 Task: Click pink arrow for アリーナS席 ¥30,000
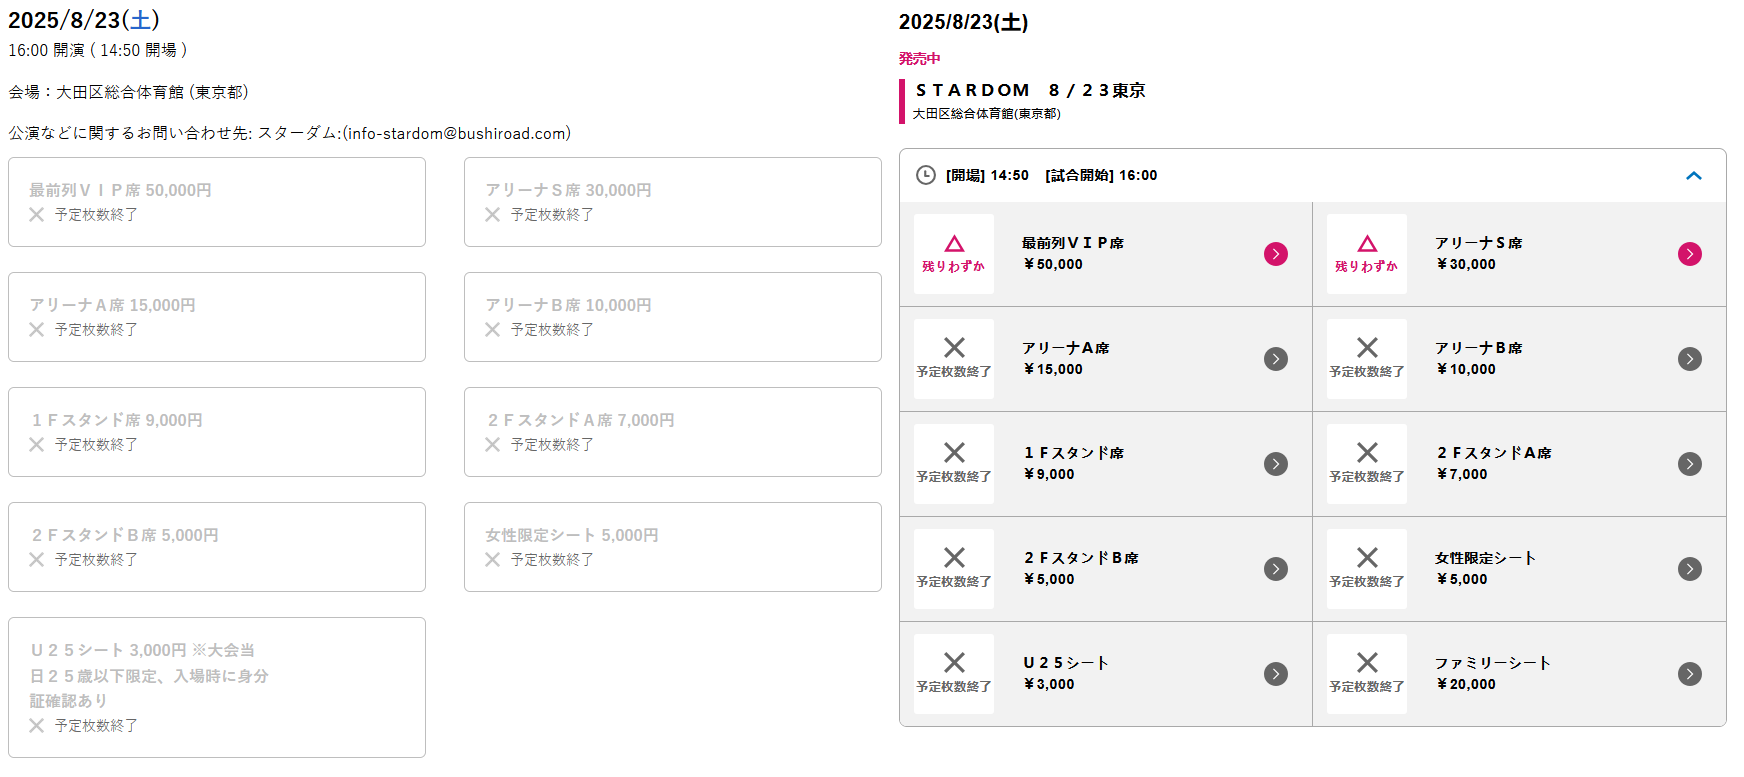tap(1689, 254)
